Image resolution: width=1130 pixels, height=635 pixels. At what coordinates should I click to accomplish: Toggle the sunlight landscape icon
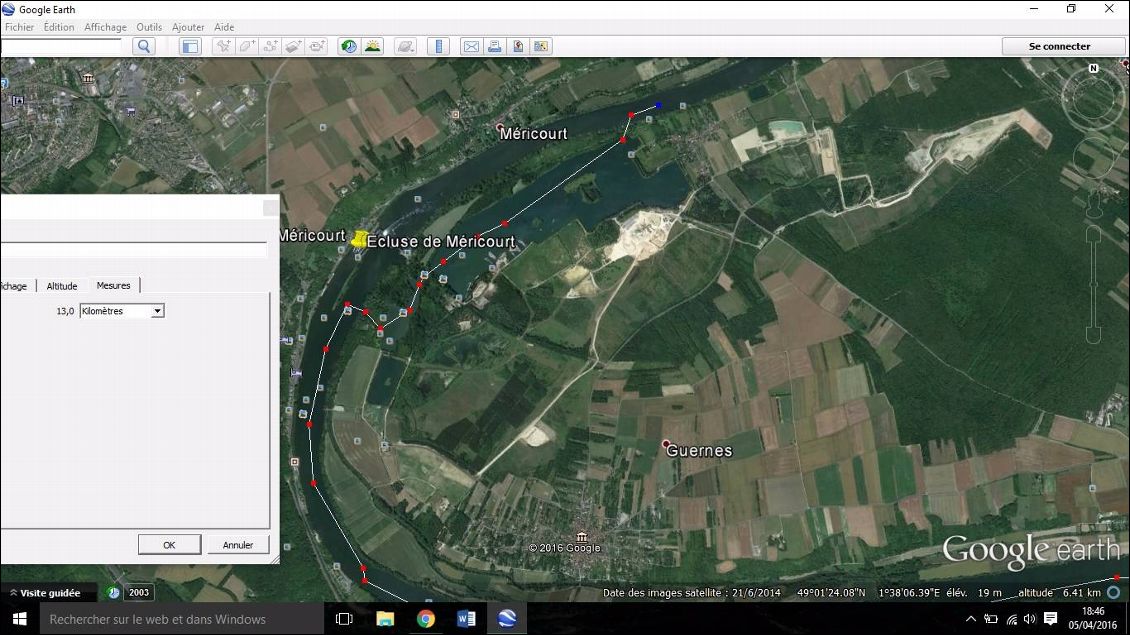pyautogui.click(x=373, y=46)
